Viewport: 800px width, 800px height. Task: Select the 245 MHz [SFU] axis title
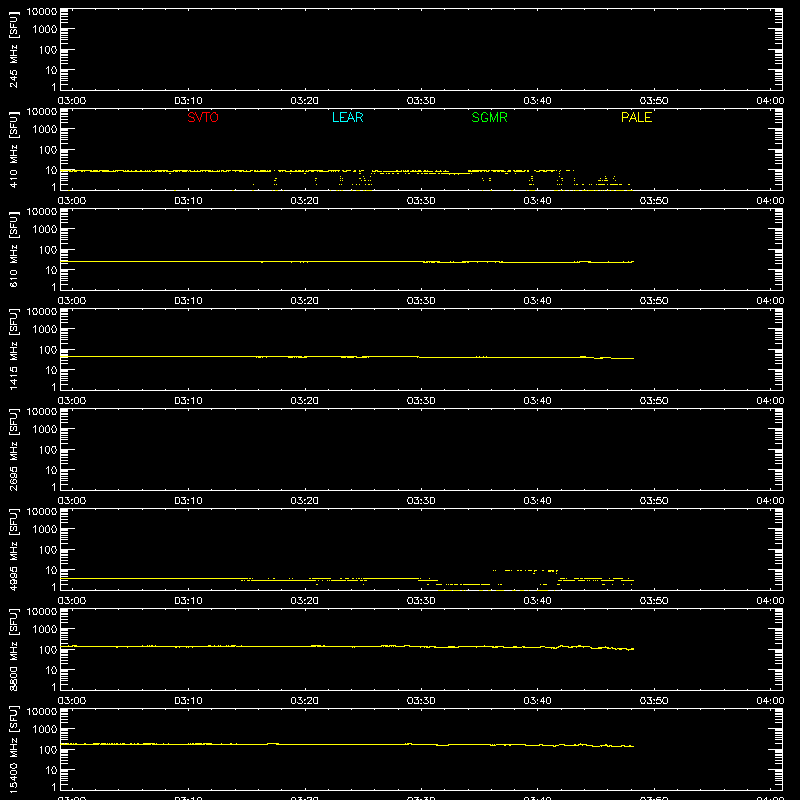pos(13,50)
